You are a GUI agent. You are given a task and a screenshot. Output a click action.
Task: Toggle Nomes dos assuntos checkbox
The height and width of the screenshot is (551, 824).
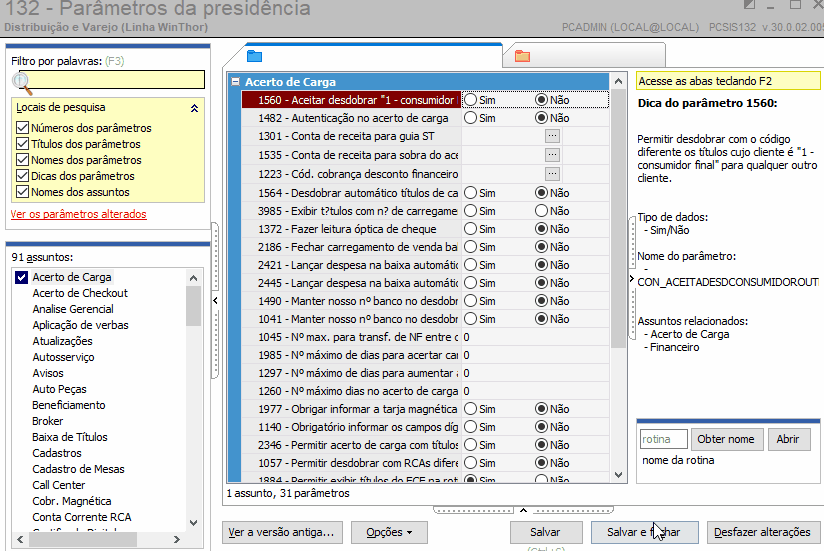coord(22,192)
